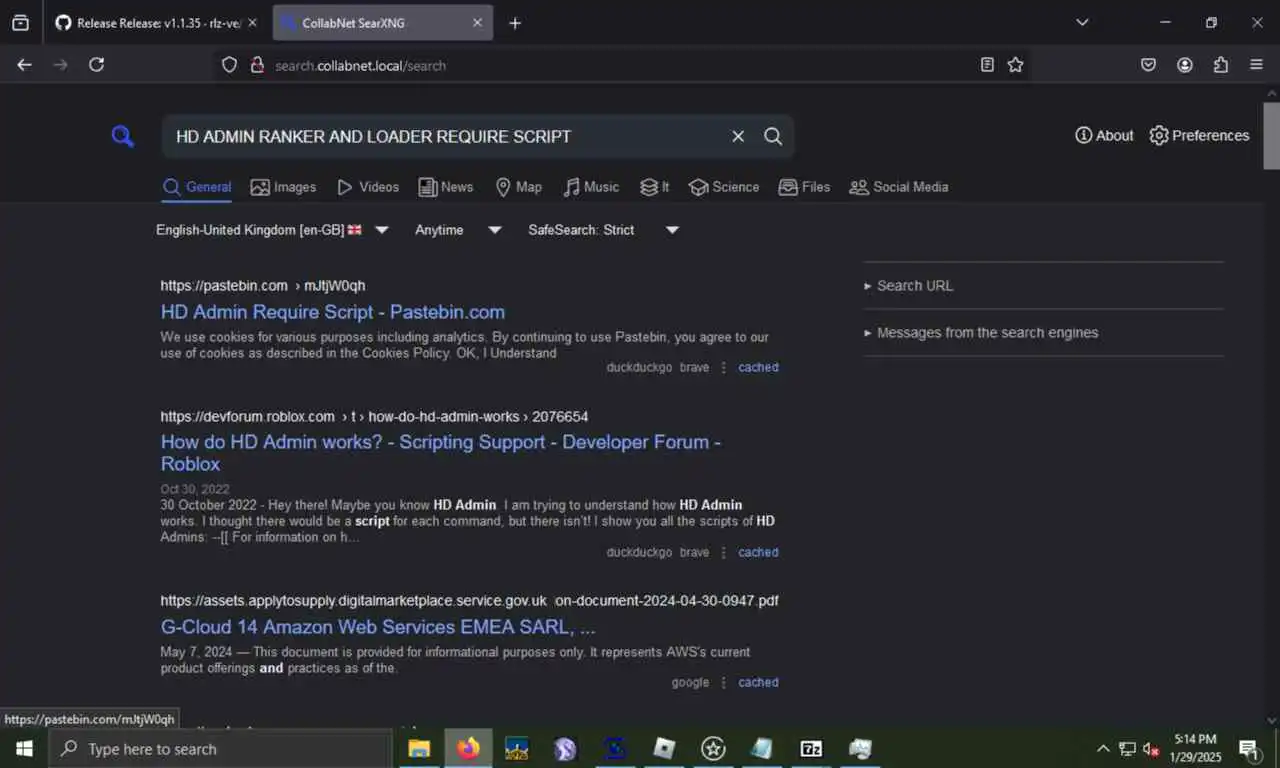Open the Pocket save icon
The image size is (1280, 768).
click(x=1149, y=65)
